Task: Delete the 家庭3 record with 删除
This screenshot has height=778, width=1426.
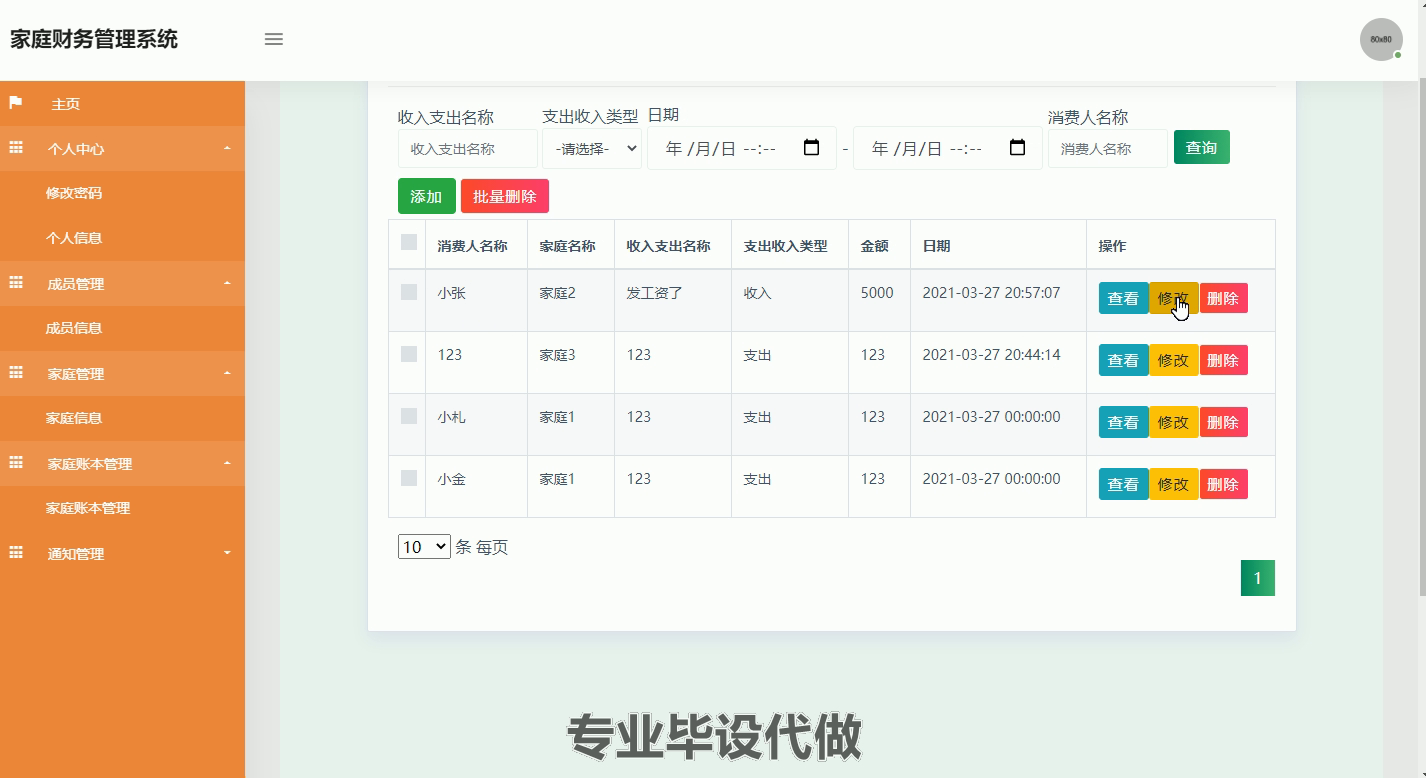Action: tap(1223, 360)
